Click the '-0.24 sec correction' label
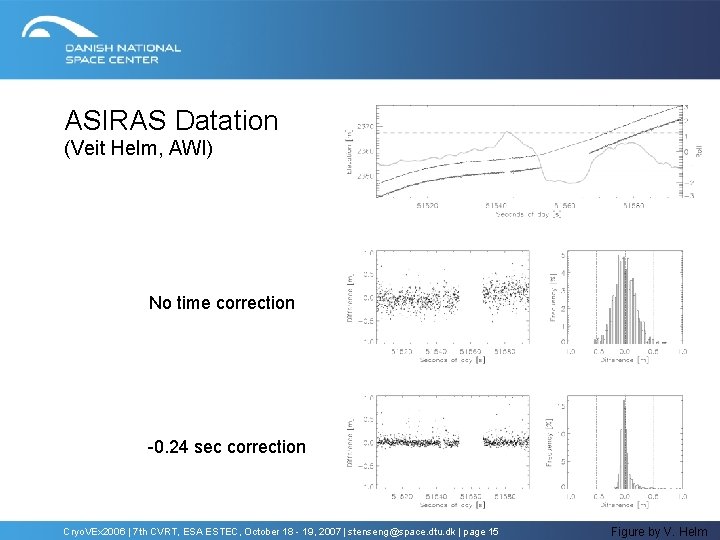 point(227,446)
